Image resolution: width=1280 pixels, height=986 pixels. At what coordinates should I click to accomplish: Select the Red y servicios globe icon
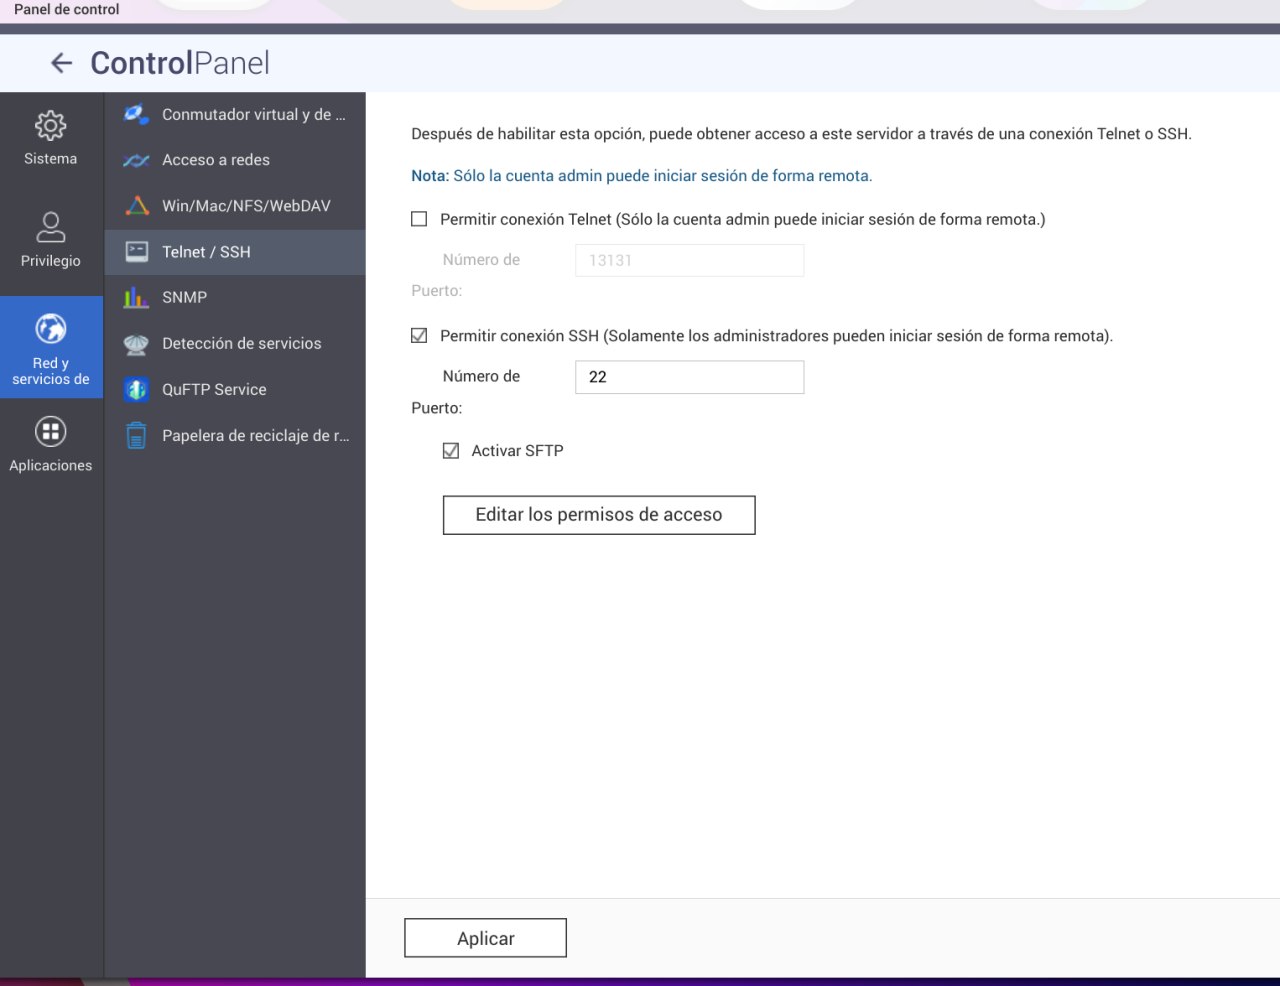click(x=51, y=328)
